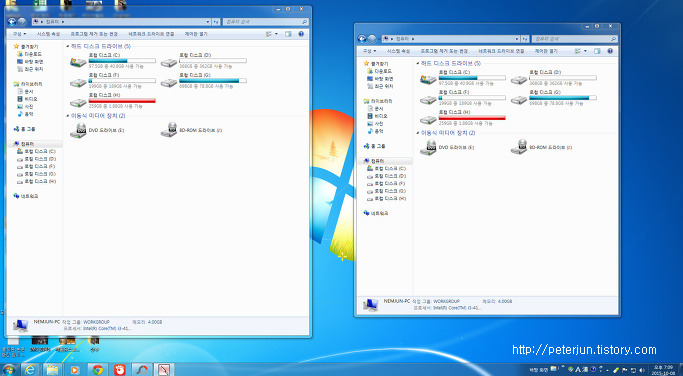Open Local Disk (D:) in left window
Viewport: 683px width, 376px height.
203,61
